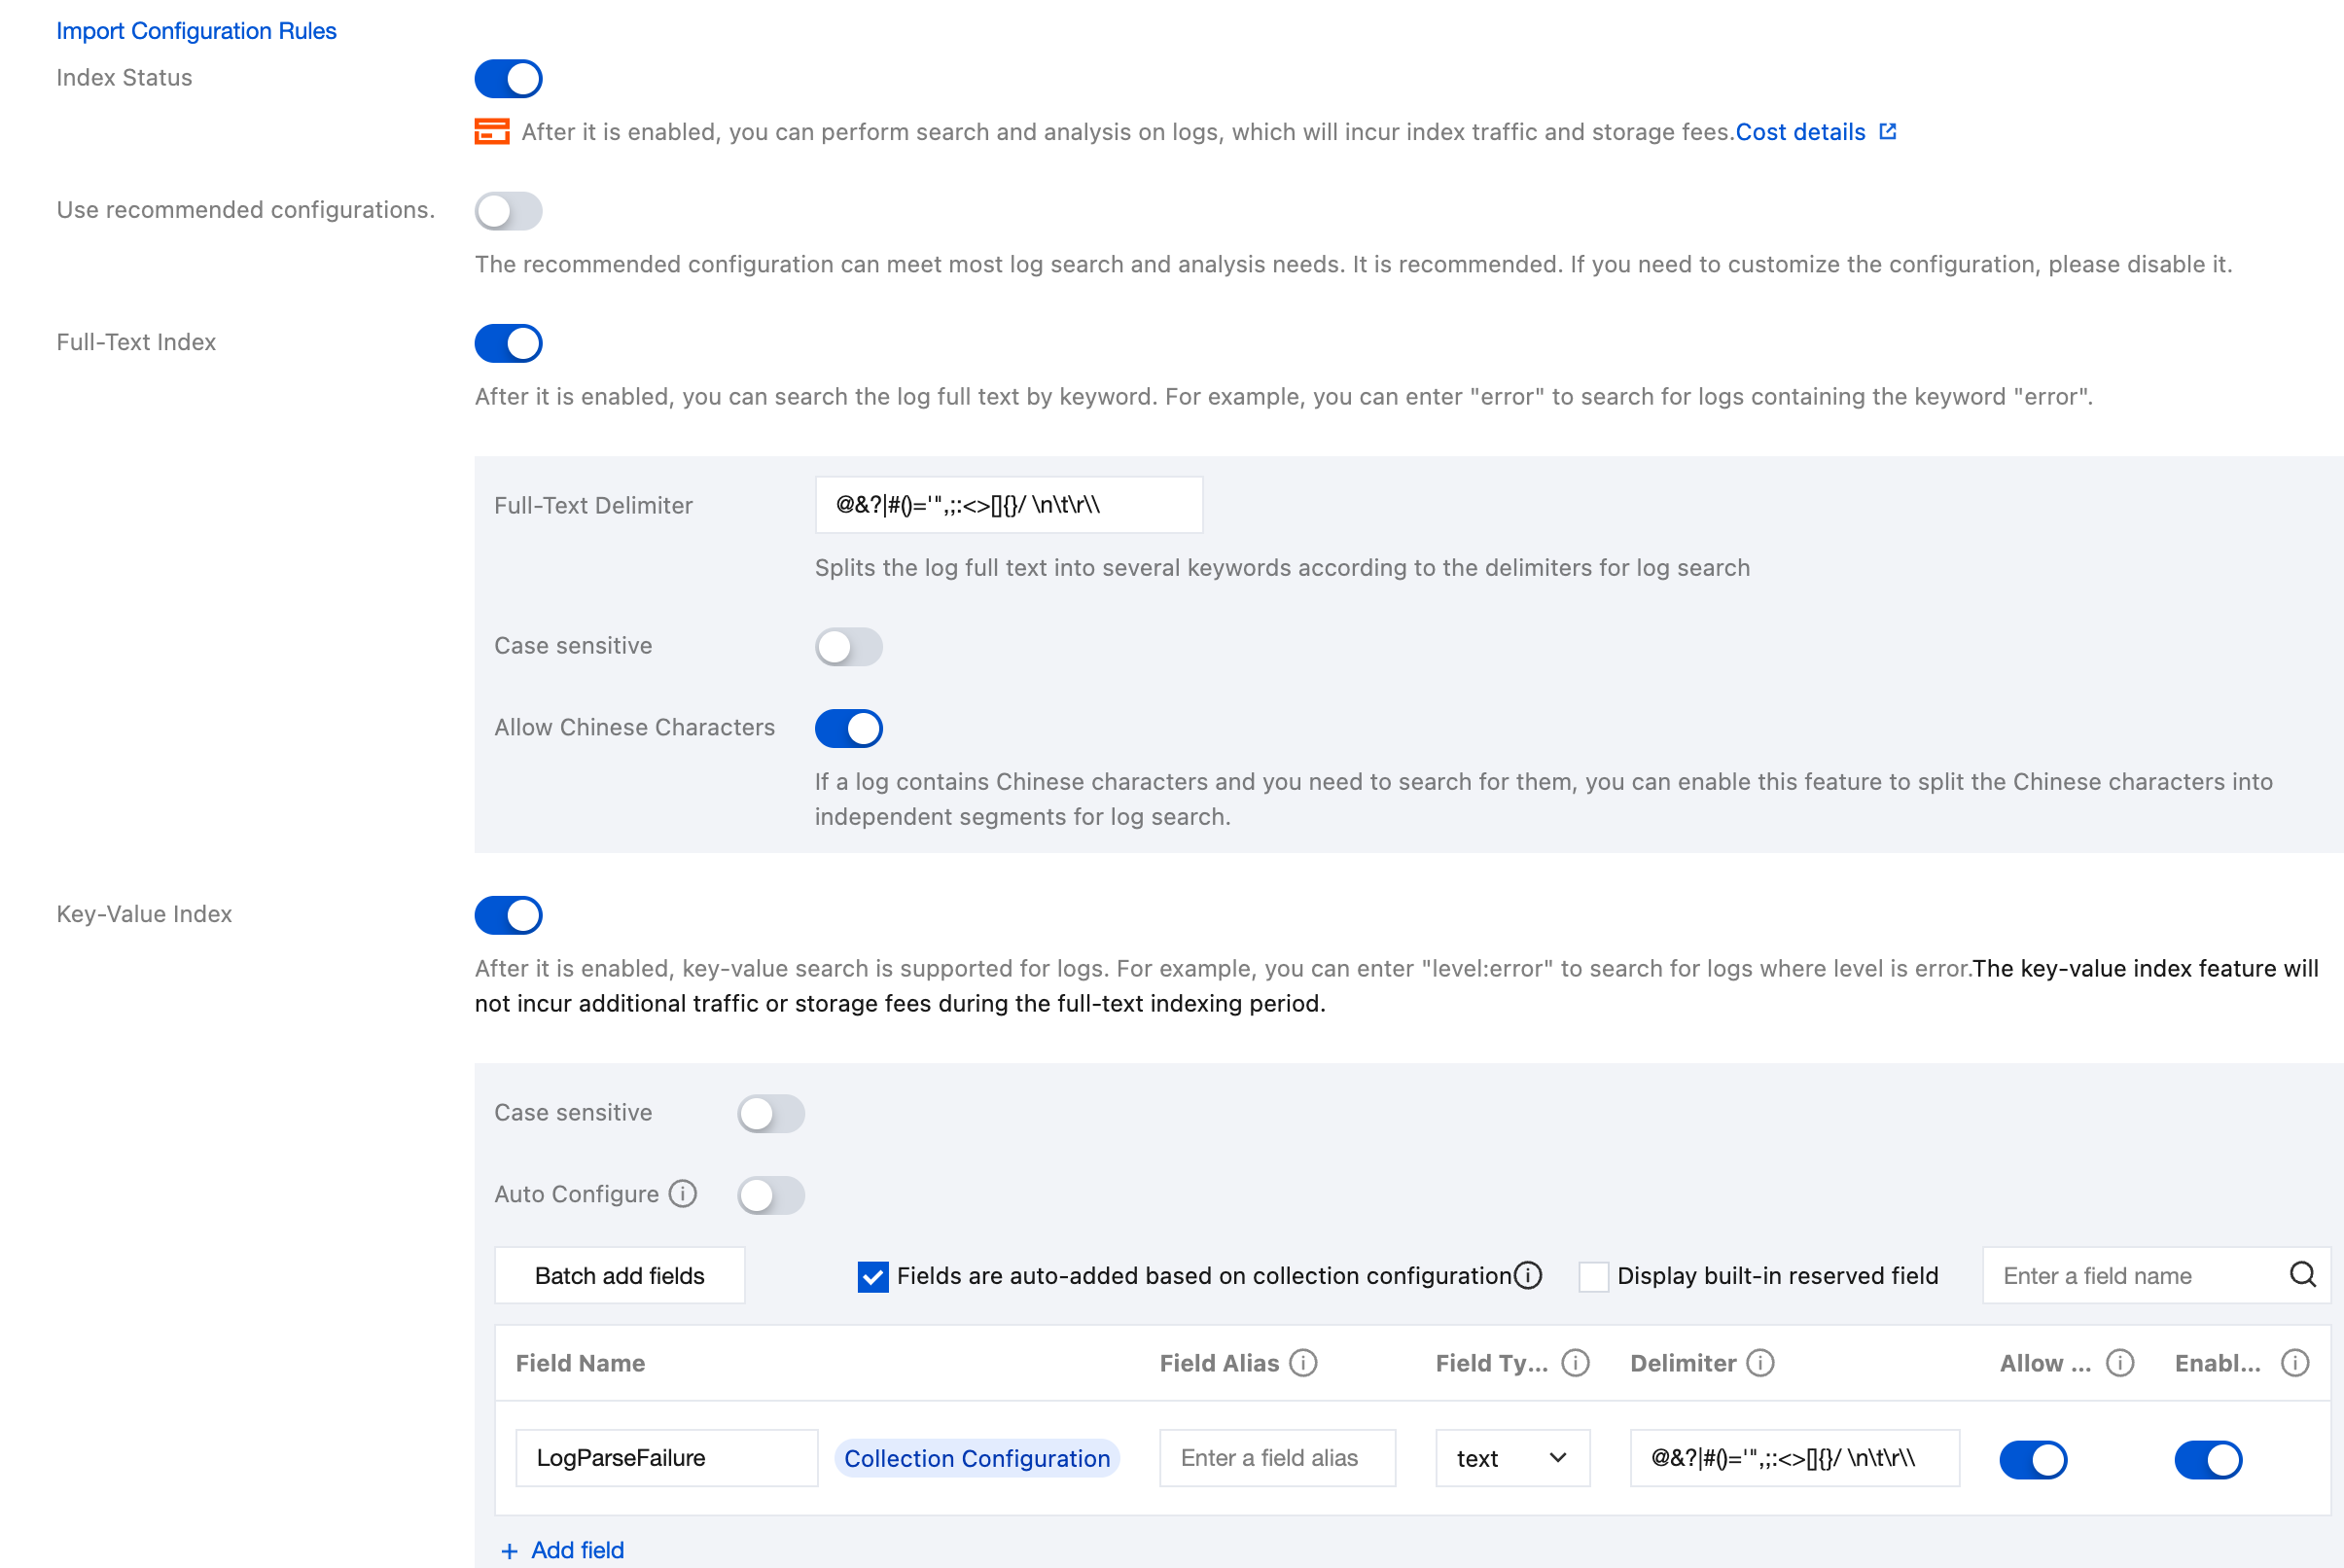
Task: Open the Import Configuration Rules link
Action: [x=196, y=31]
